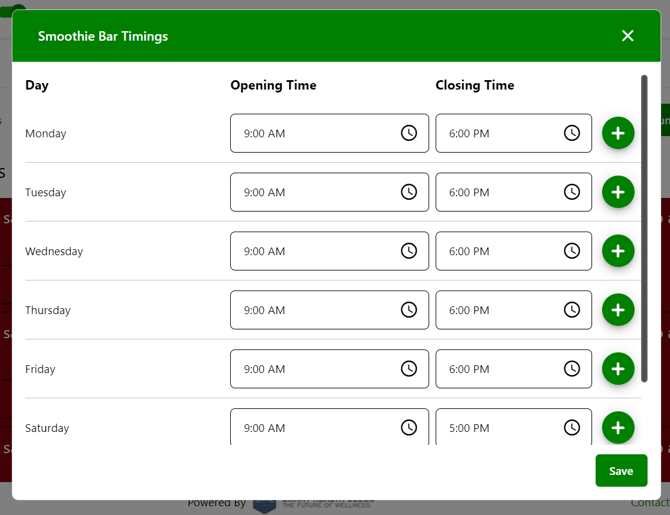Save the Smoothie Bar timings
Image resolution: width=670 pixels, height=515 pixels.
point(621,471)
